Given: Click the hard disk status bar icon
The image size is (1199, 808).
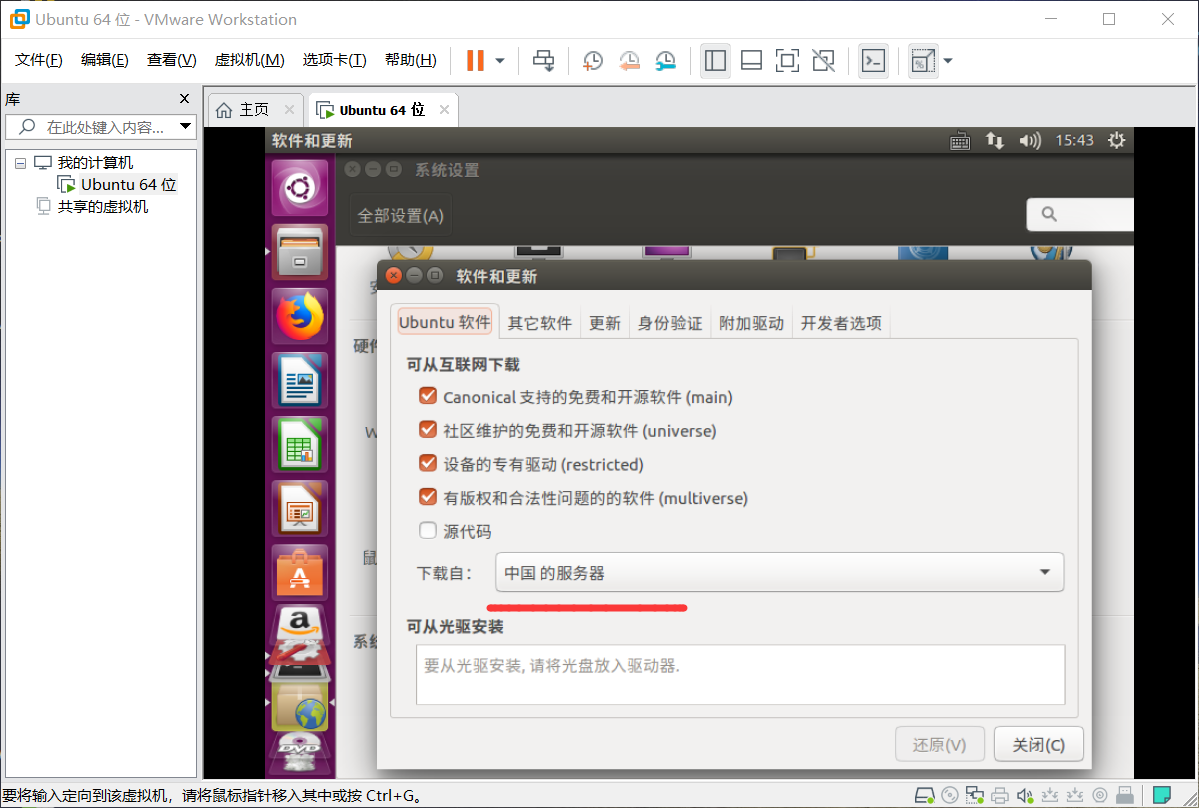Looking at the screenshot, I should pyautogui.click(x=924, y=796).
